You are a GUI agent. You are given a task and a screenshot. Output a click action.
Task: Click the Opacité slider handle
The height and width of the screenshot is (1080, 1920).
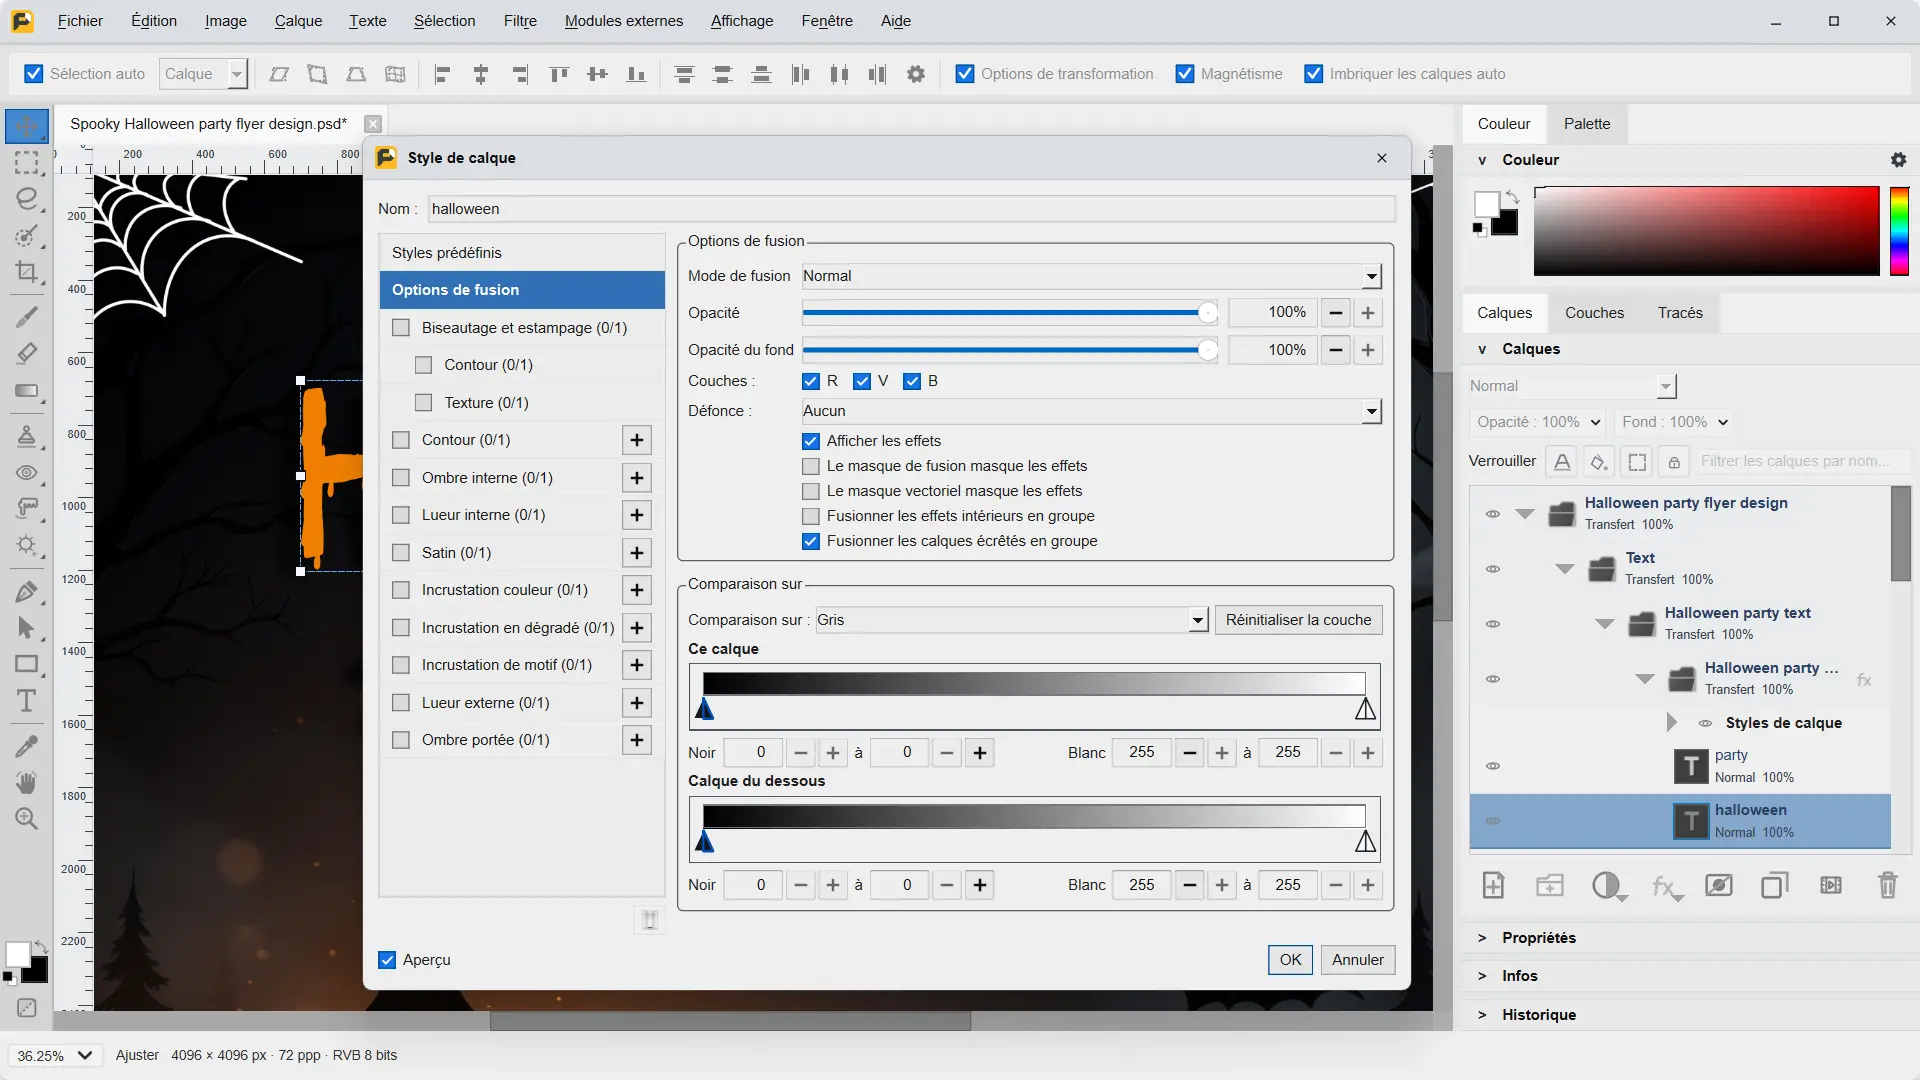tap(1208, 313)
